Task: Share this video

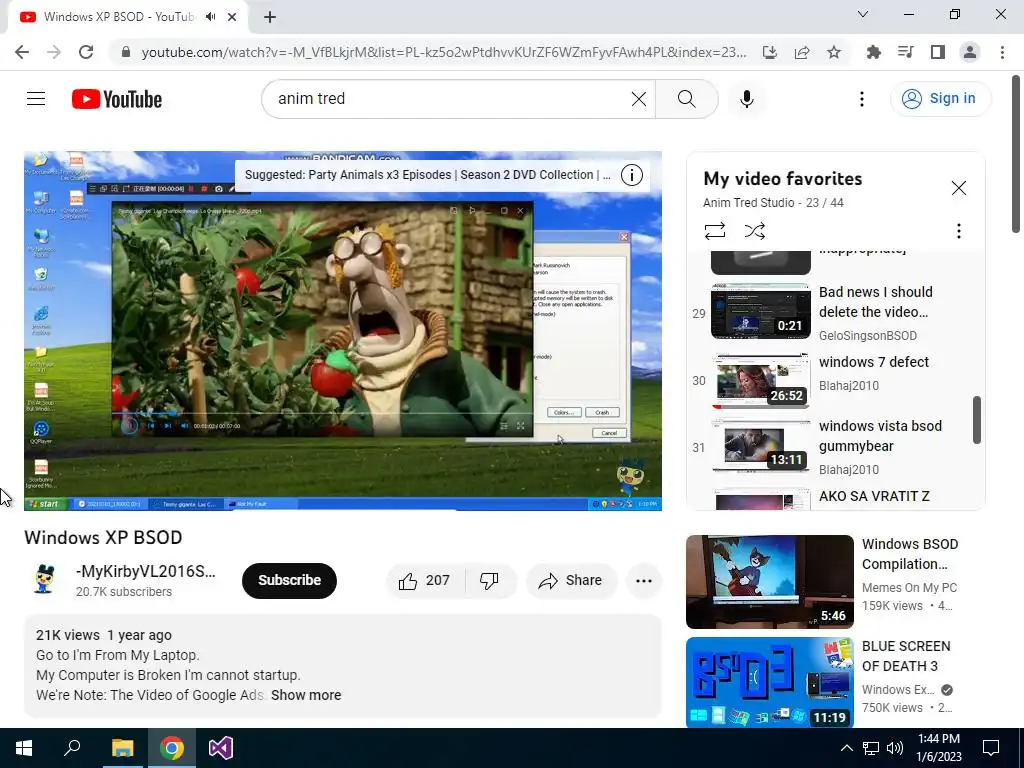Action: [570, 581]
